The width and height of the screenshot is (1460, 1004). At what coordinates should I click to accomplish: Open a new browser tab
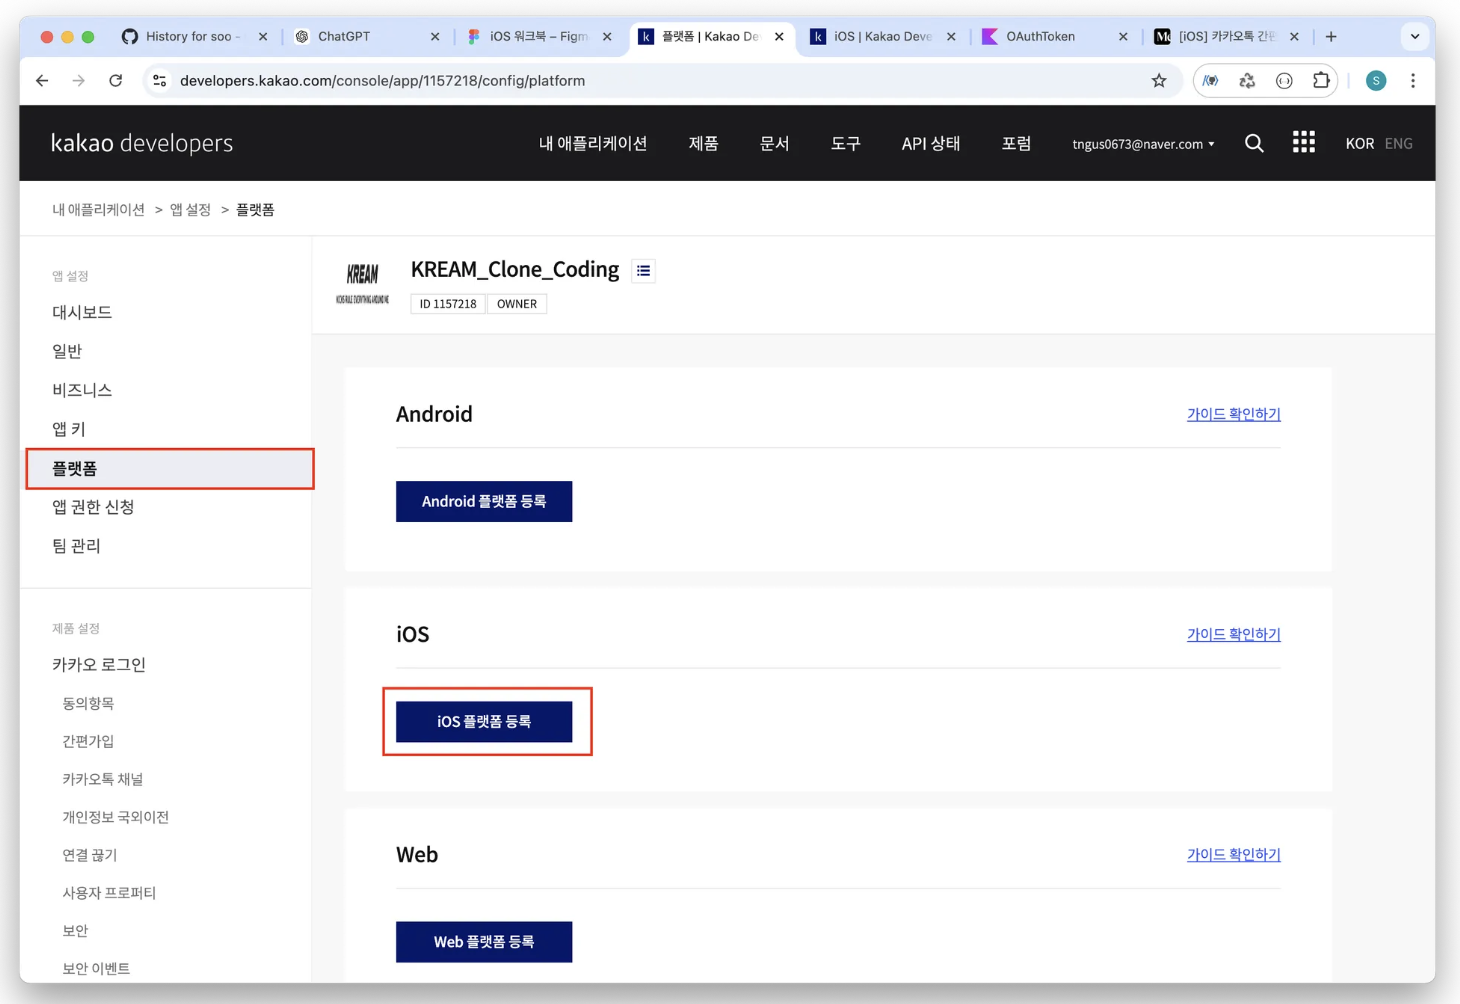[x=1331, y=36]
